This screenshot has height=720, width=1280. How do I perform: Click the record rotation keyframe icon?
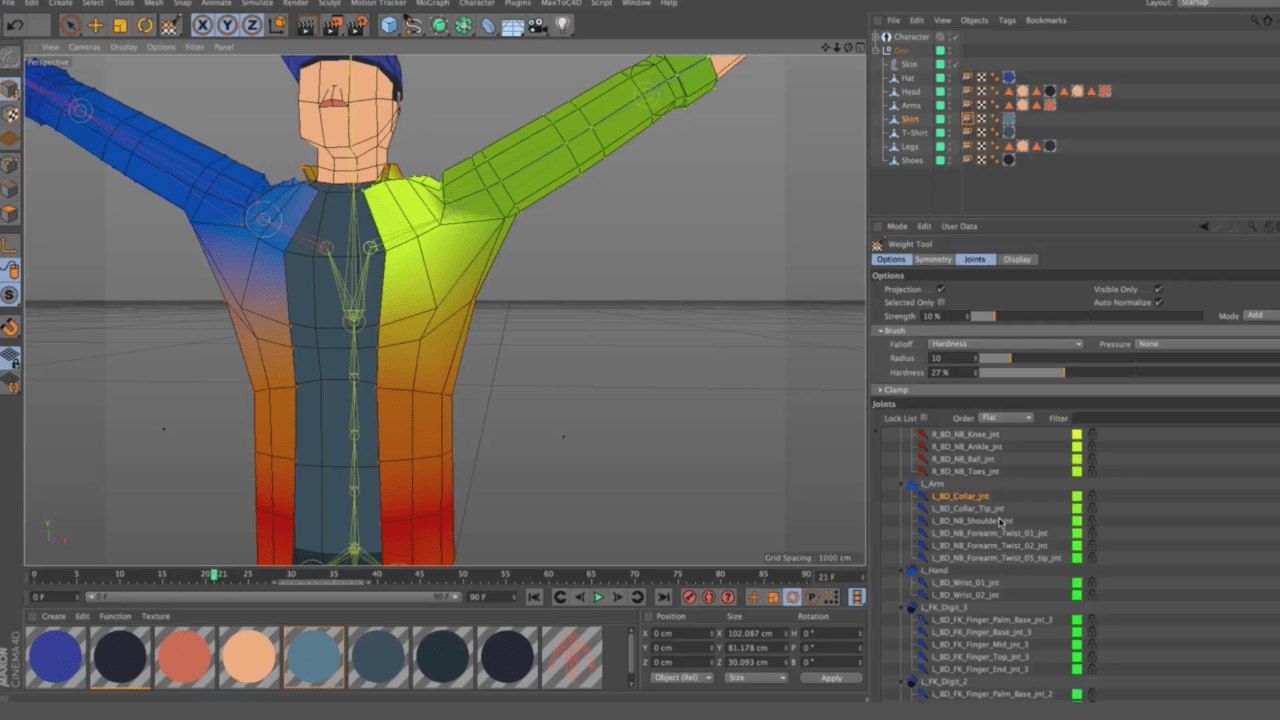click(x=793, y=597)
